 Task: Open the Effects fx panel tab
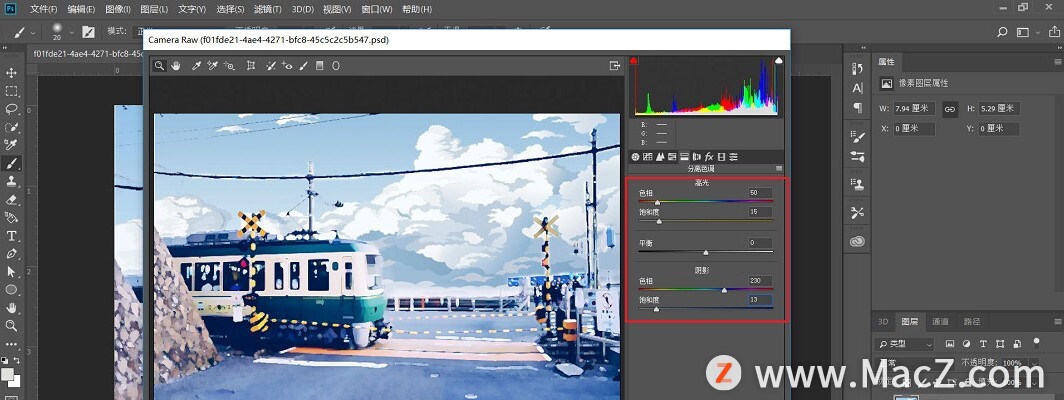pyautogui.click(x=709, y=157)
